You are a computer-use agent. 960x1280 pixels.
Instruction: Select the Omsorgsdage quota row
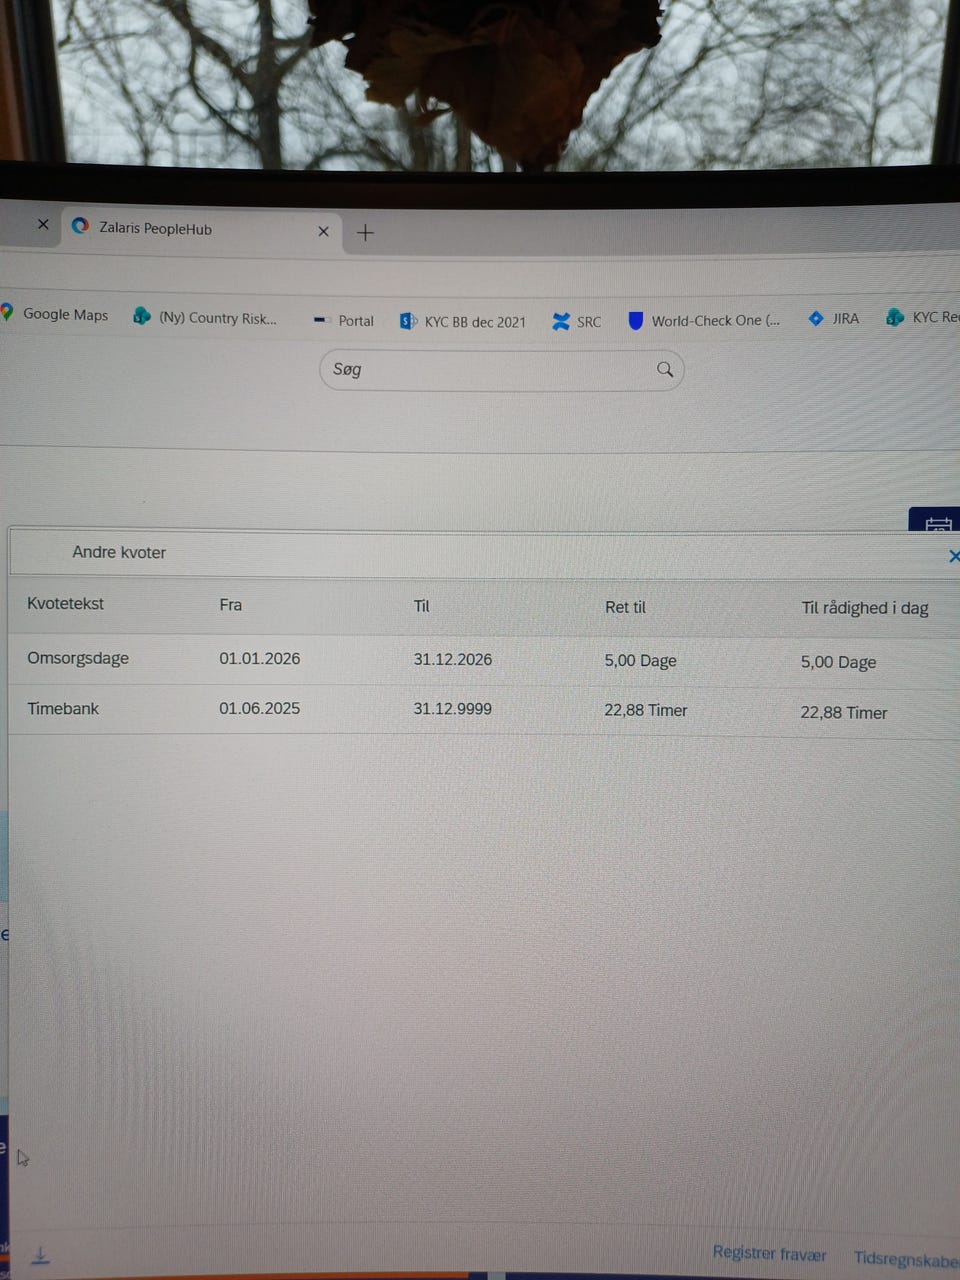point(484,660)
